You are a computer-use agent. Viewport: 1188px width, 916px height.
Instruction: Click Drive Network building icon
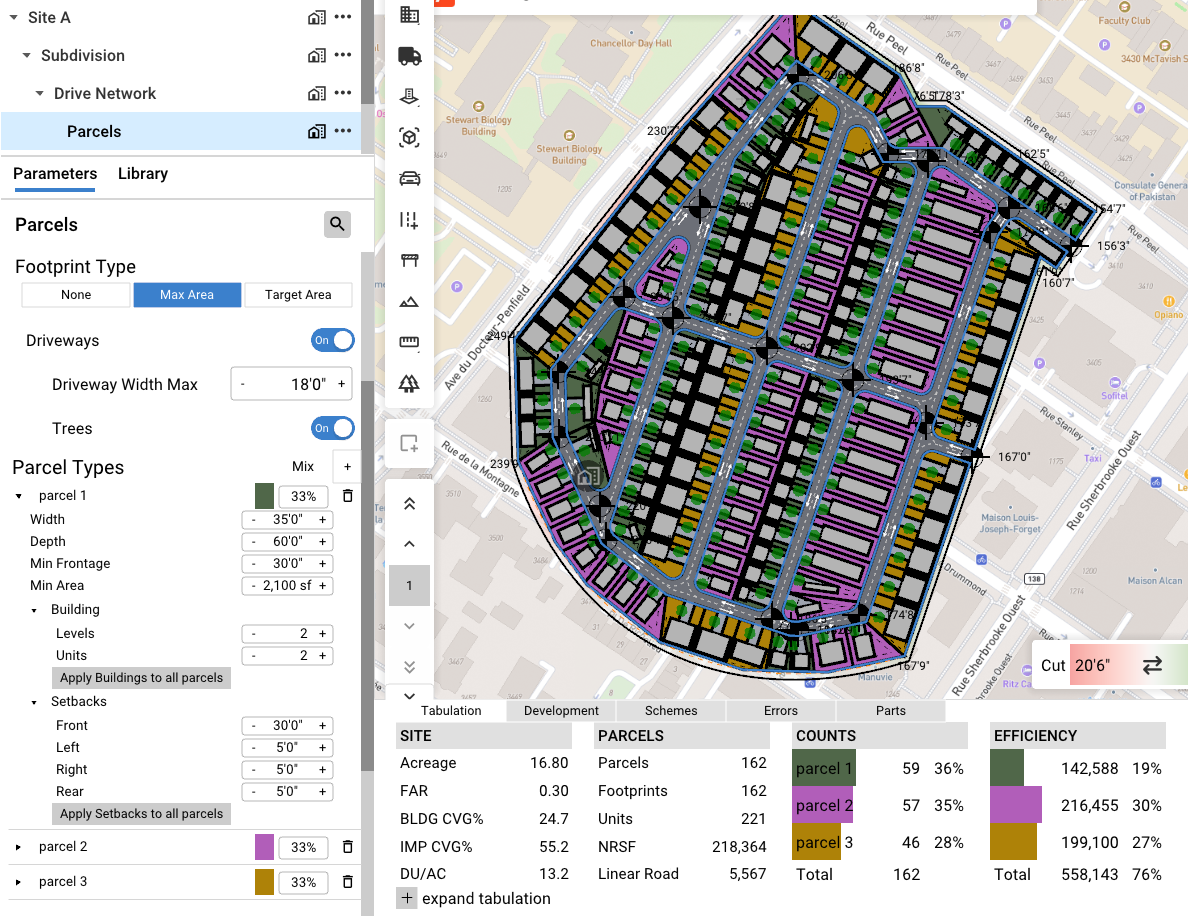pos(317,93)
